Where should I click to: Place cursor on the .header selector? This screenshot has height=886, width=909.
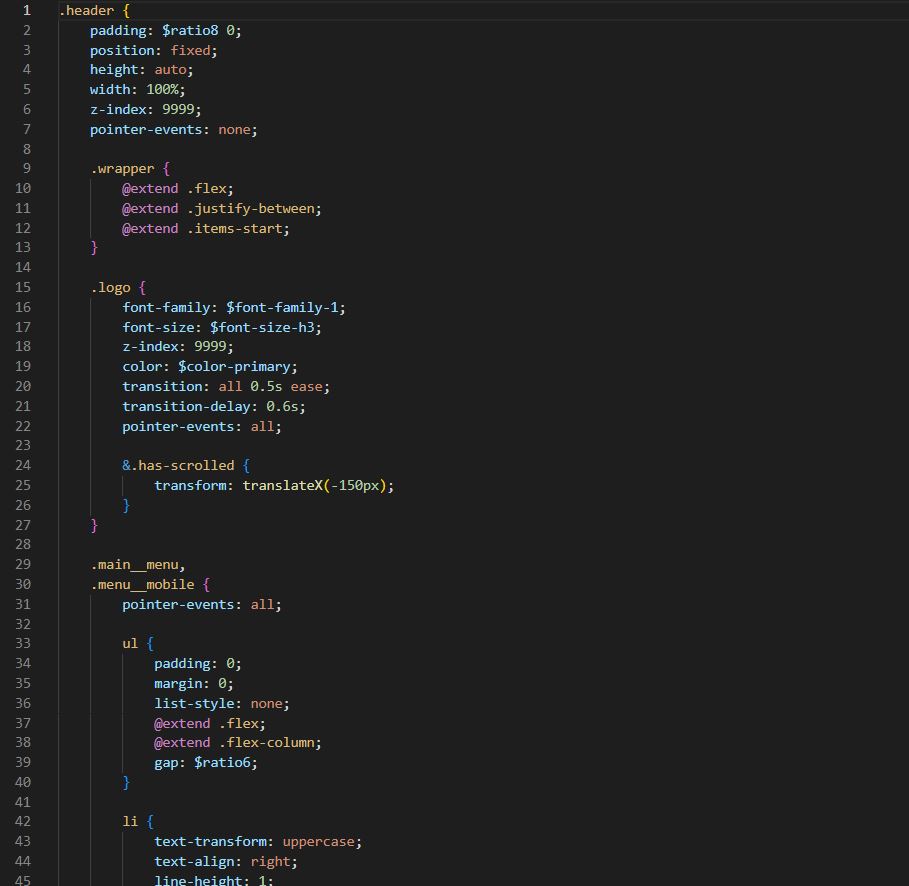[86, 11]
